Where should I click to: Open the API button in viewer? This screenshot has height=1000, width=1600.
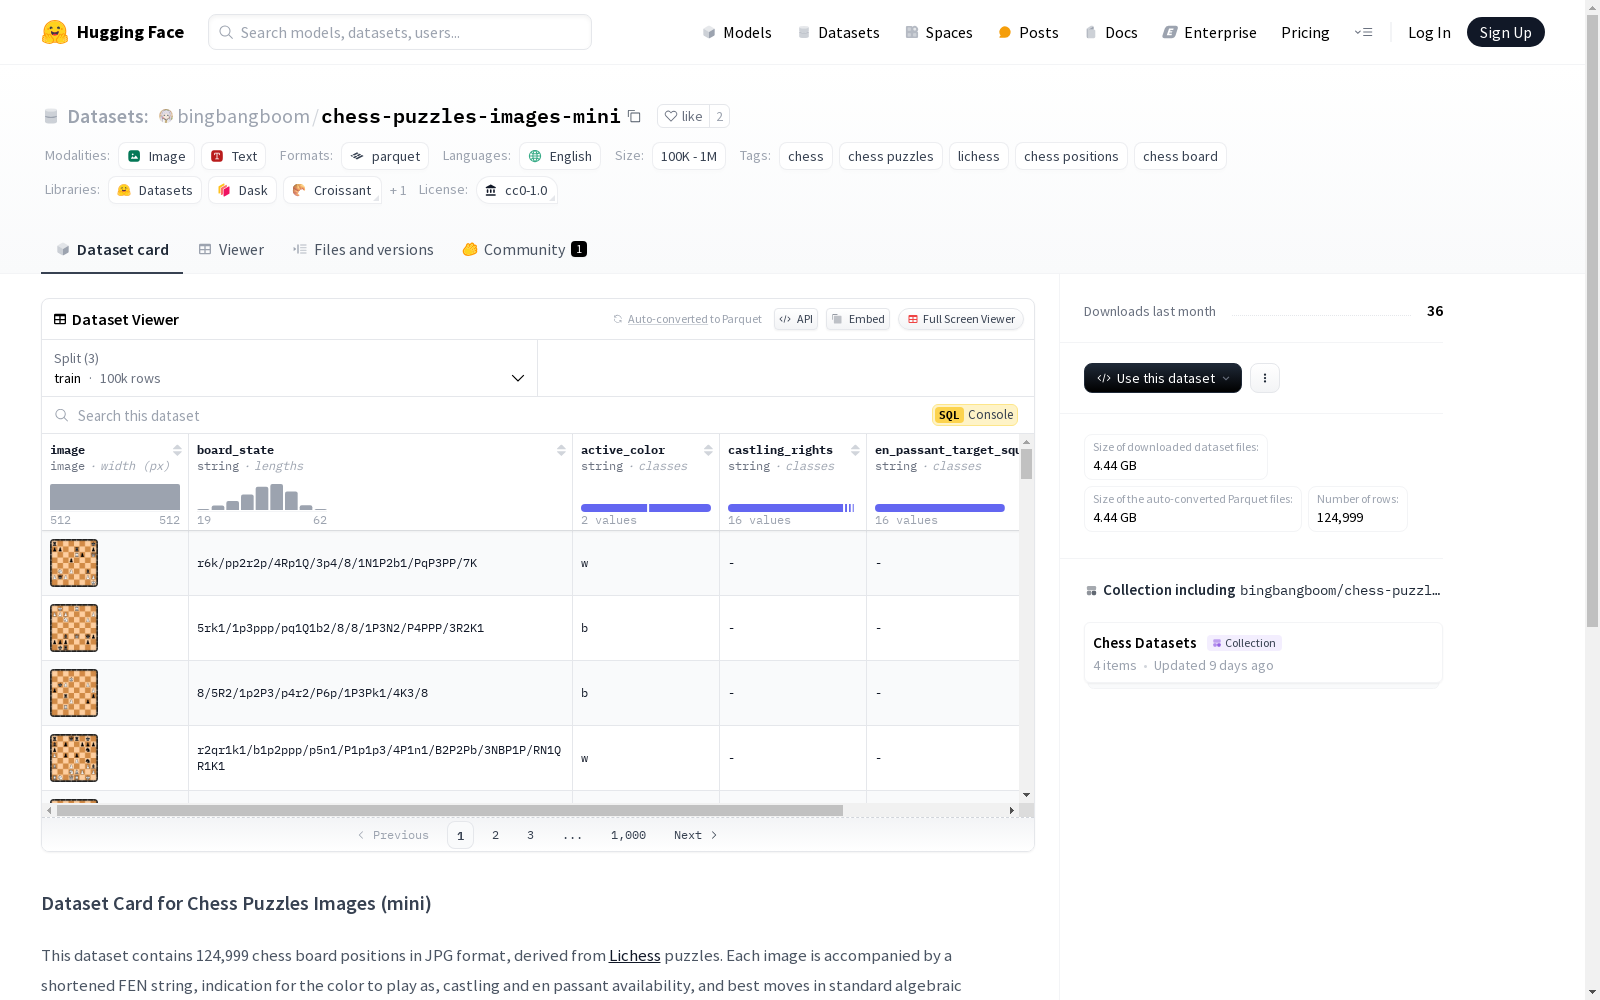point(796,319)
